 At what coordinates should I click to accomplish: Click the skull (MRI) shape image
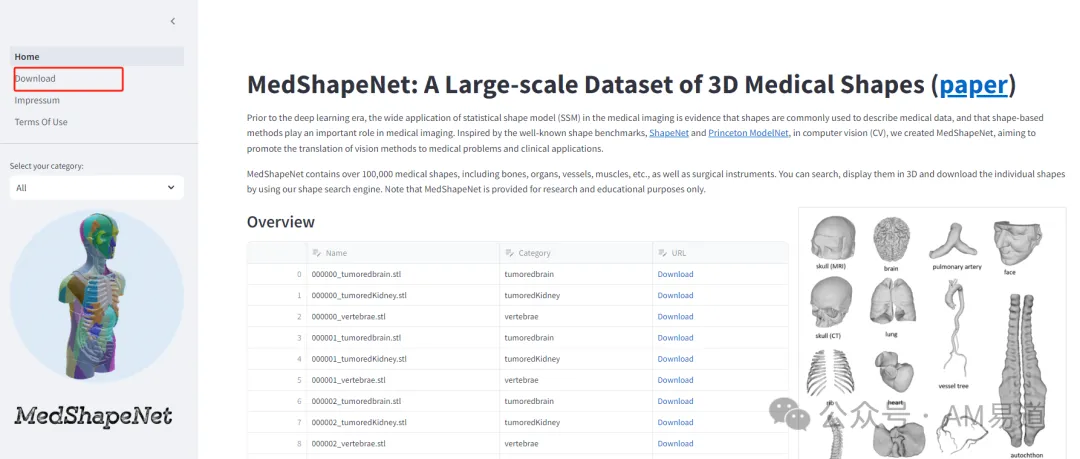(833, 238)
